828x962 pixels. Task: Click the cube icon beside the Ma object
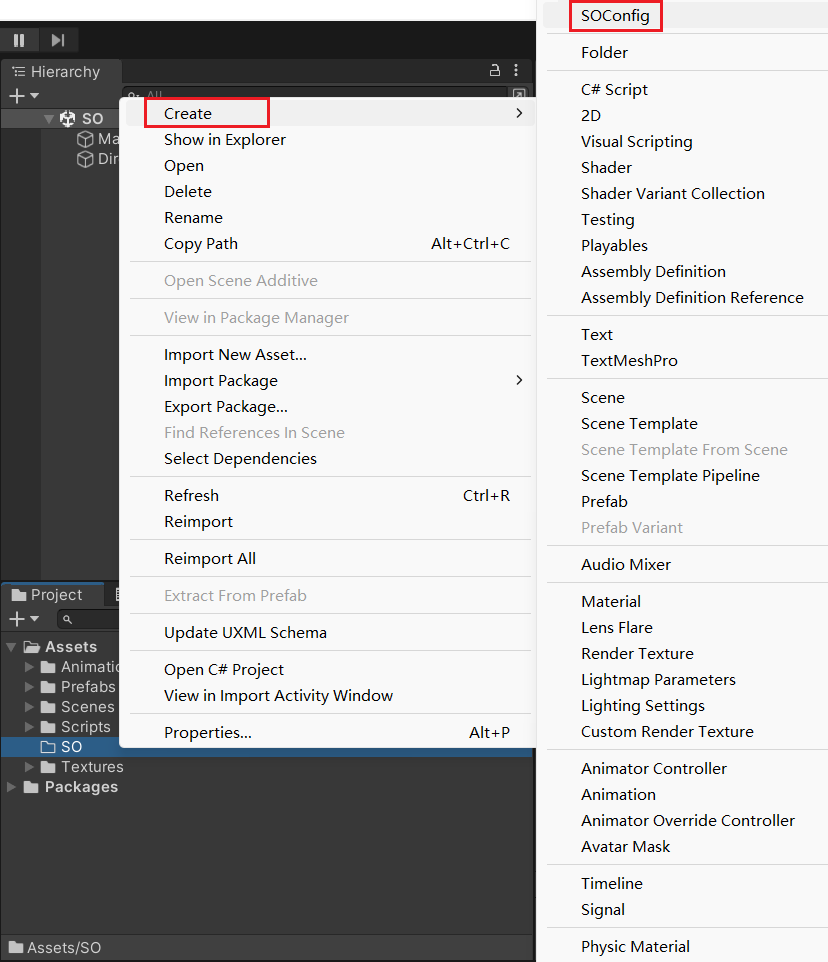85,138
